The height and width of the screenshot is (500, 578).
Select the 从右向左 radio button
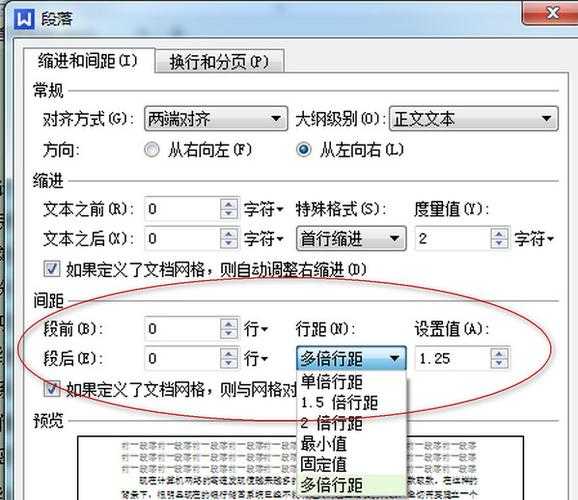coord(152,150)
